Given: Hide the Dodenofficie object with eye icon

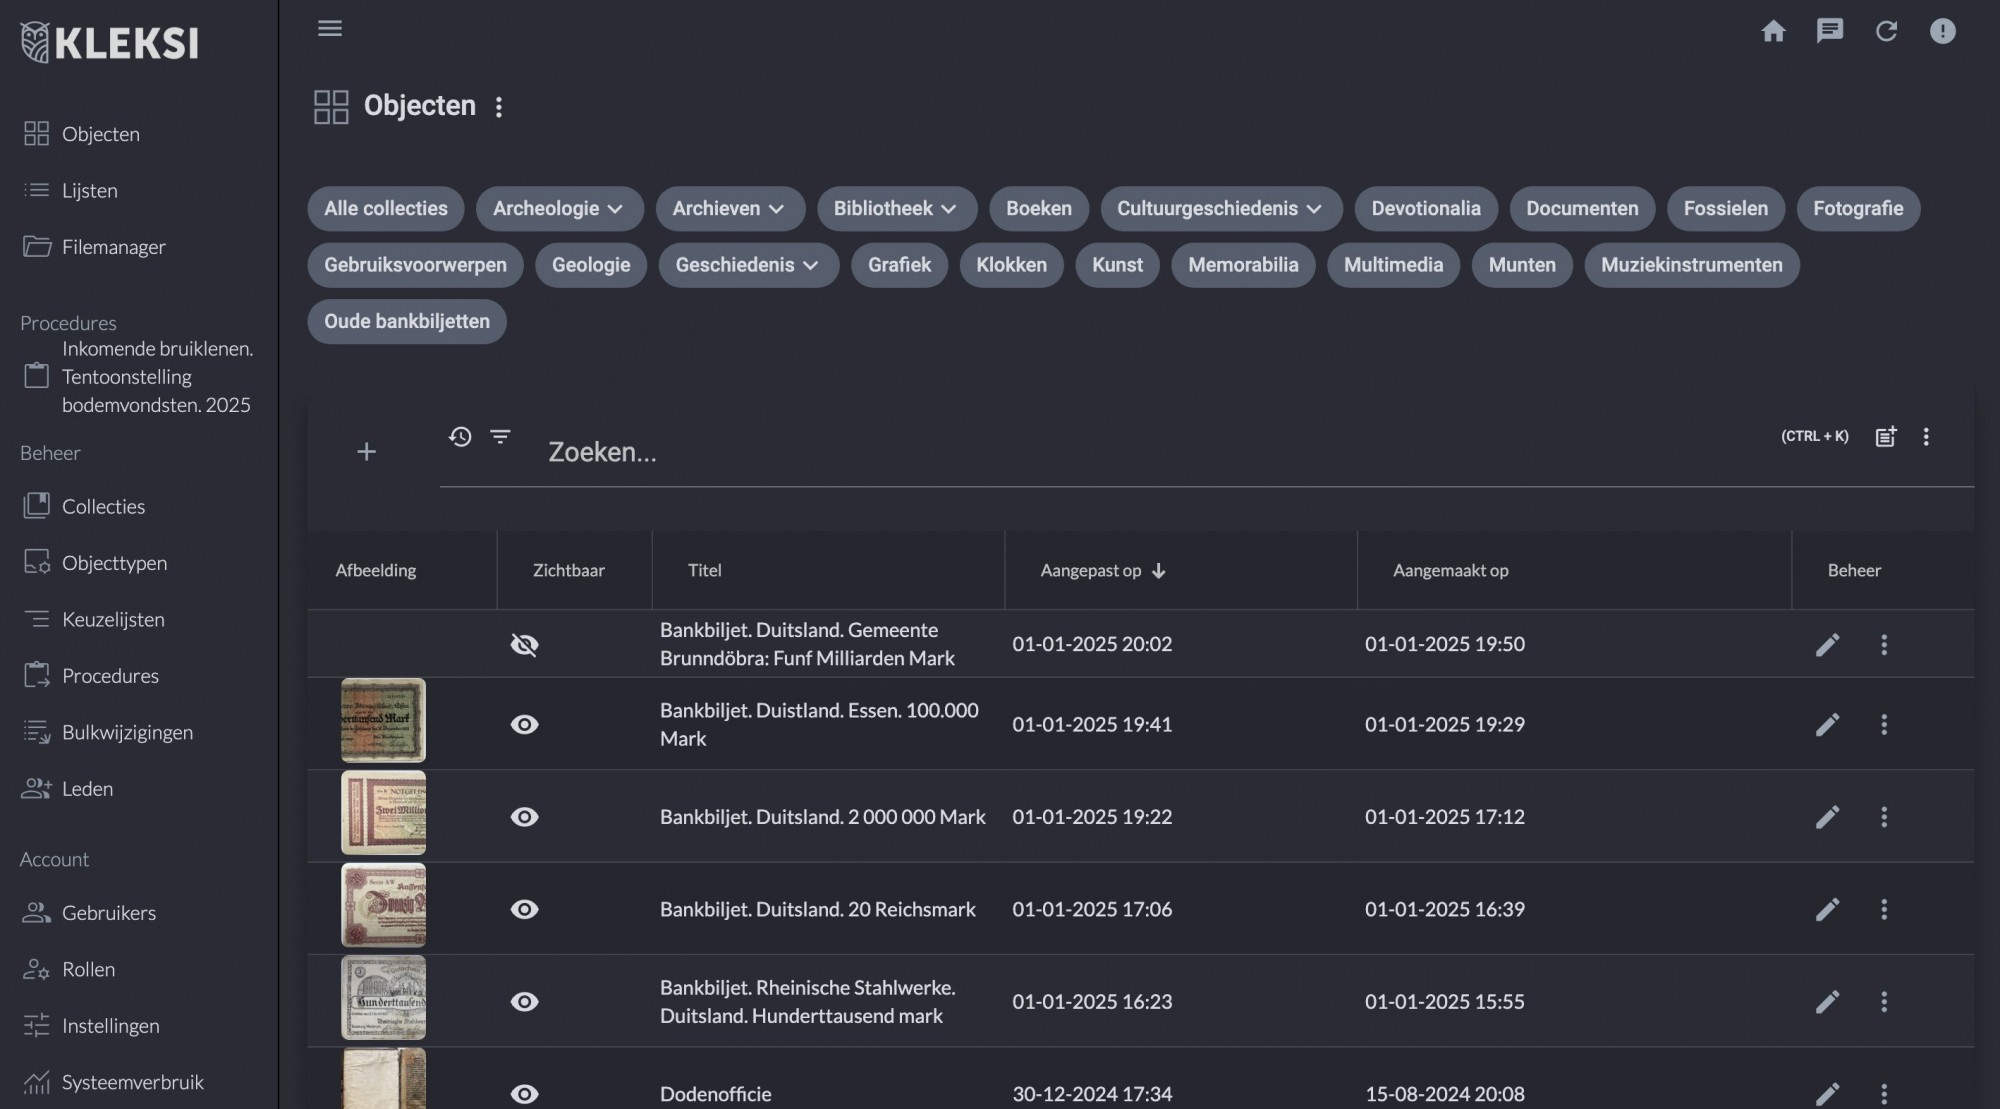Looking at the screenshot, I should point(524,1093).
